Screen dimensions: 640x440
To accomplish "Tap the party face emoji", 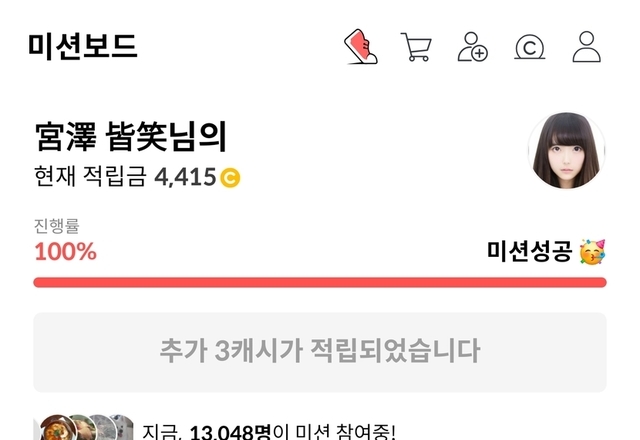I will (593, 252).
